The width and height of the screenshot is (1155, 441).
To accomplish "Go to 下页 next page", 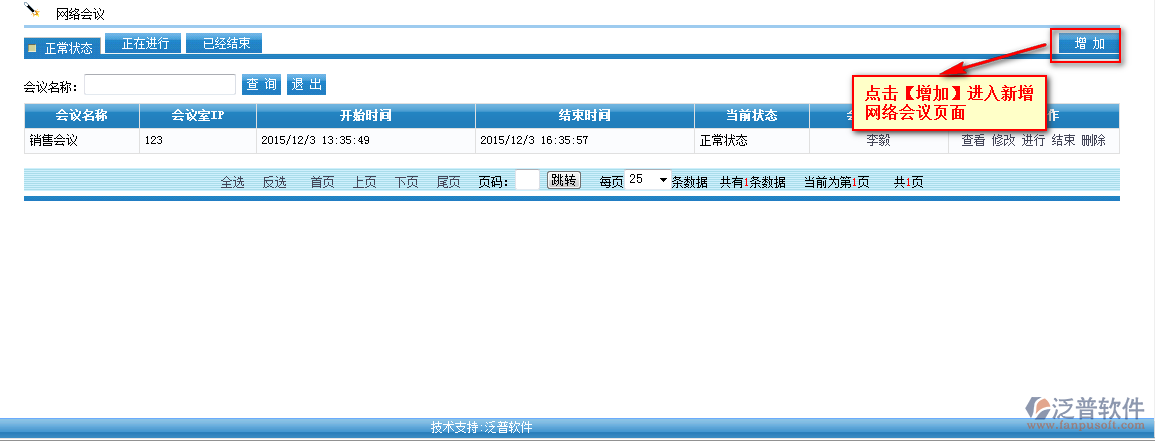I will pos(406,182).
